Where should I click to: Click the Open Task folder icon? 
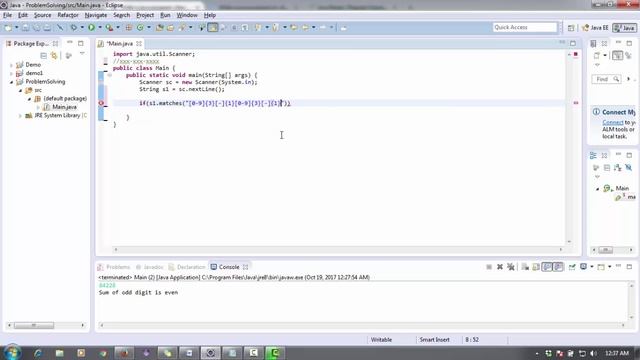pyautogui.click(x=171, y=27)
